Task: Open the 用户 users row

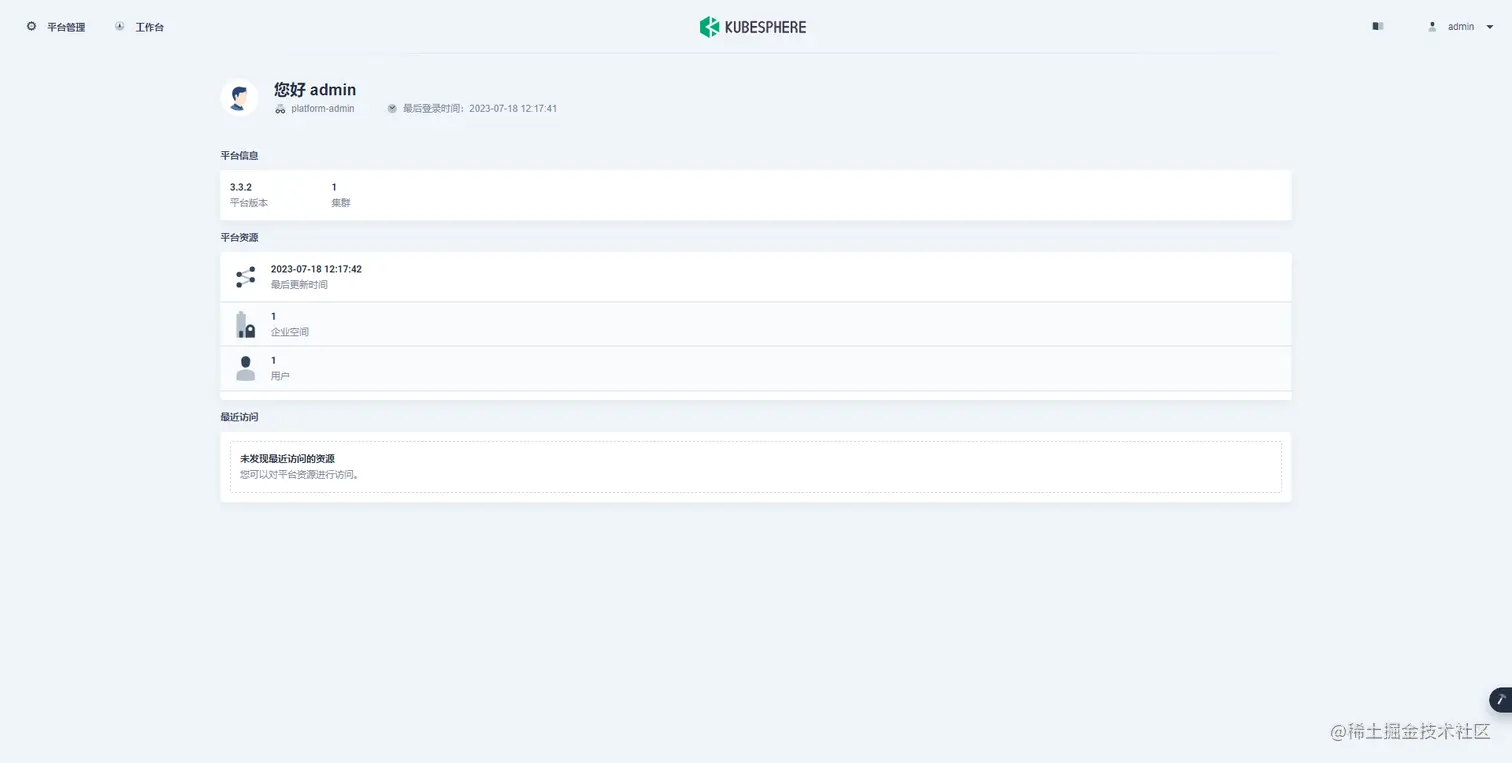Action: point(756,368)
